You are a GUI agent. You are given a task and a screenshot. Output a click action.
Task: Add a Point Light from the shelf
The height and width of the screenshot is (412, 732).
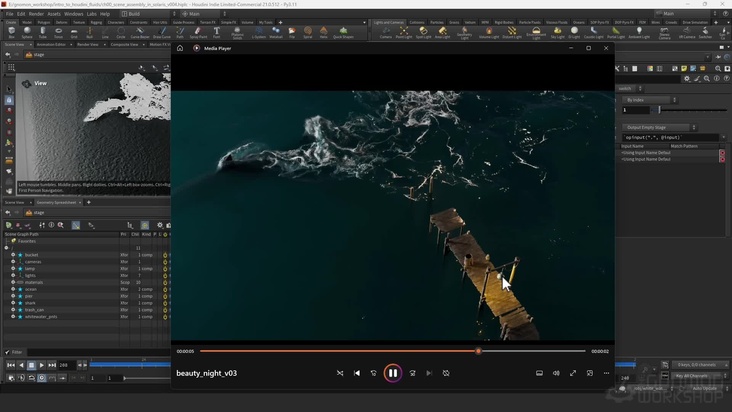pos(404,32)
